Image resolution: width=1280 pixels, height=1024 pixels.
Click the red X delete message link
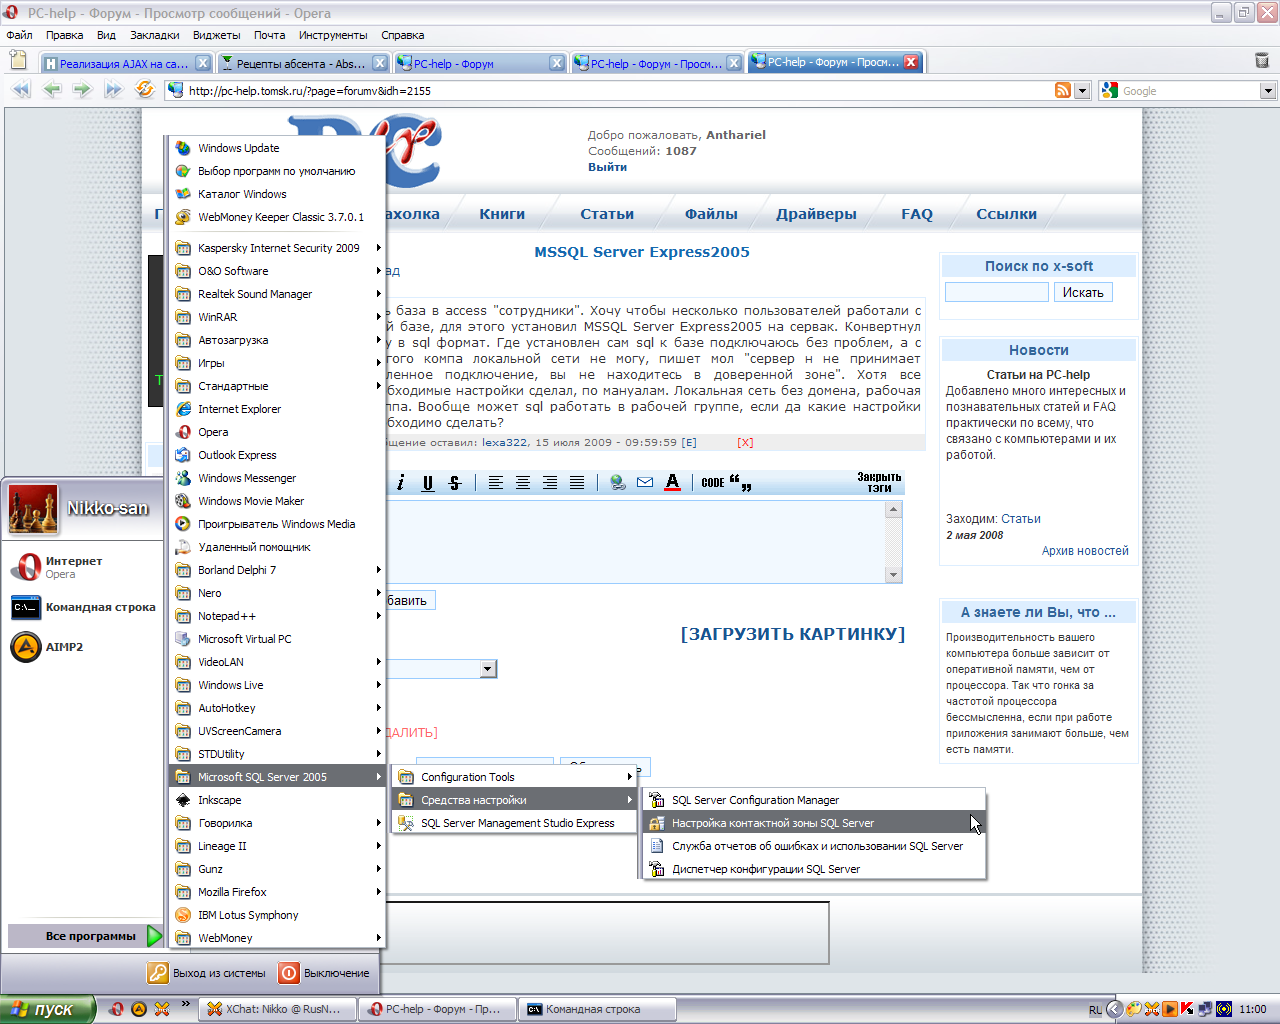click(x=745, y=442)
